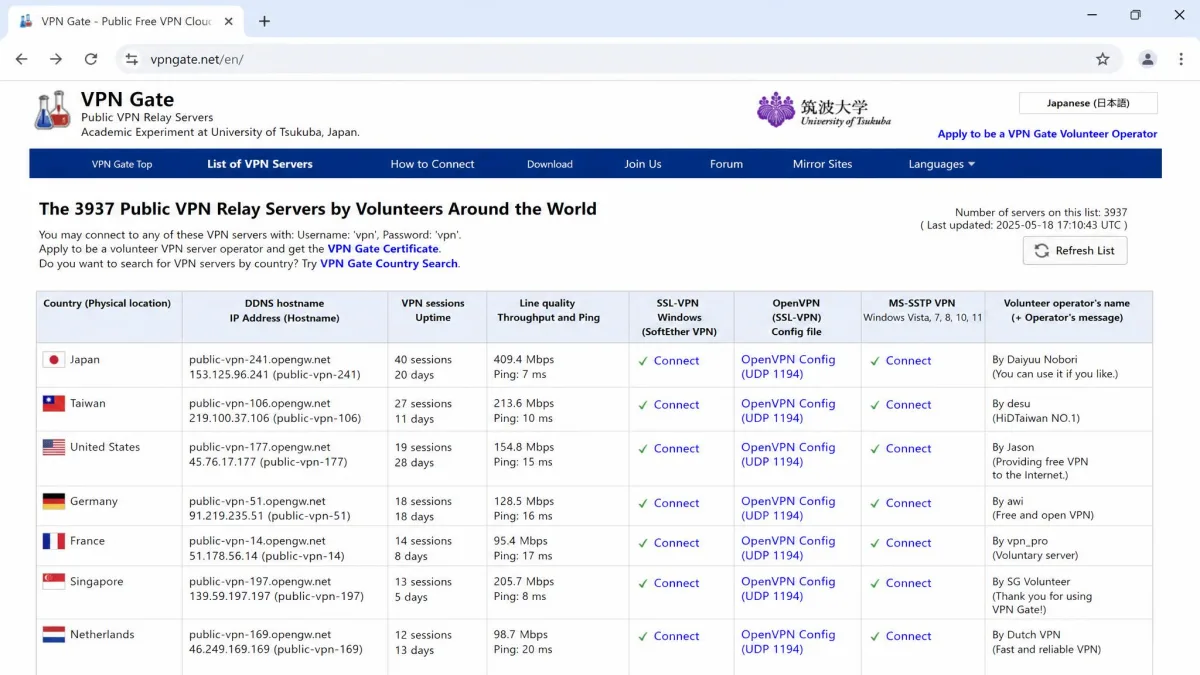Open Apply to be a VPN Gate Volunteer Operator link
Screen dimensions: 1200x675
1047,134
